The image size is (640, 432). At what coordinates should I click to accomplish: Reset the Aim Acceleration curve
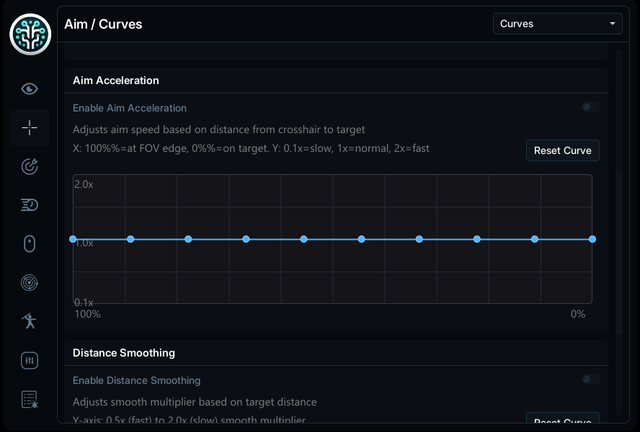(x=562, y=150)
